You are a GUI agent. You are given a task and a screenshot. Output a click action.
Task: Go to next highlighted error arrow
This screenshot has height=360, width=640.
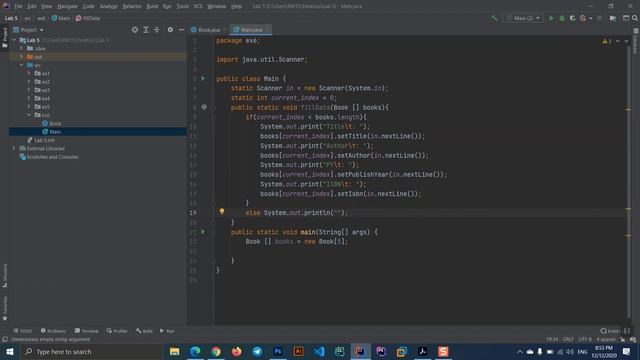point(626,41)
